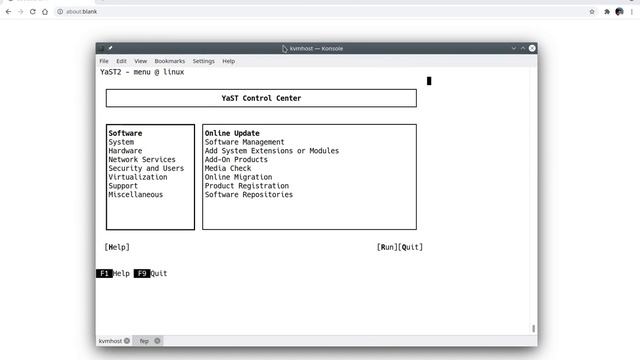Select the System category

tap(121, 142)
